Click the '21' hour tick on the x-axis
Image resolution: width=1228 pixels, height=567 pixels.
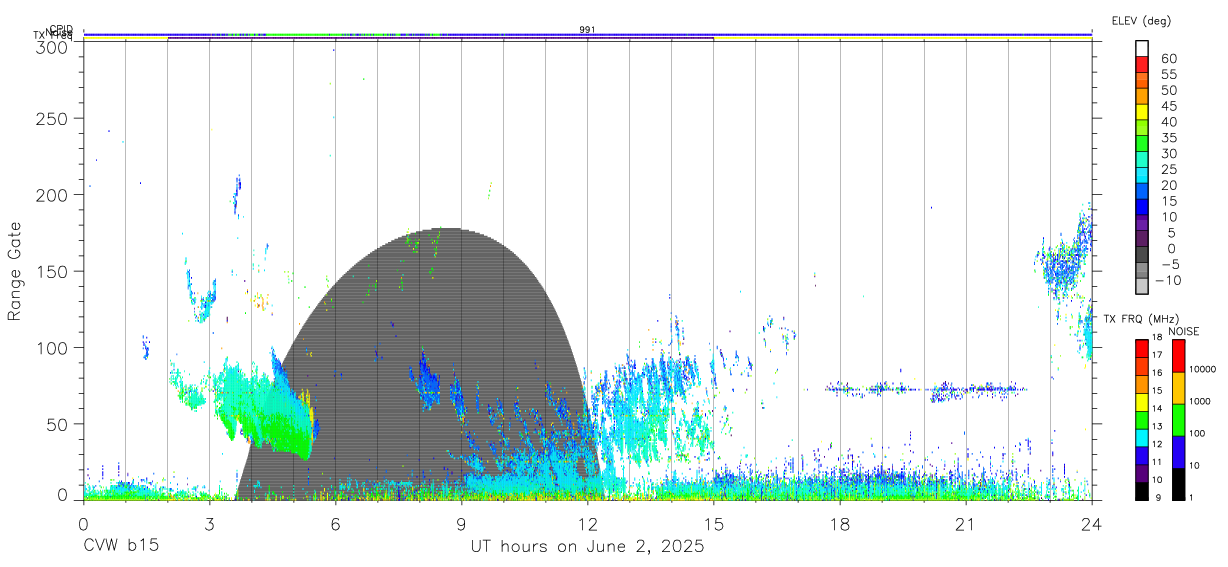point(965,523)
